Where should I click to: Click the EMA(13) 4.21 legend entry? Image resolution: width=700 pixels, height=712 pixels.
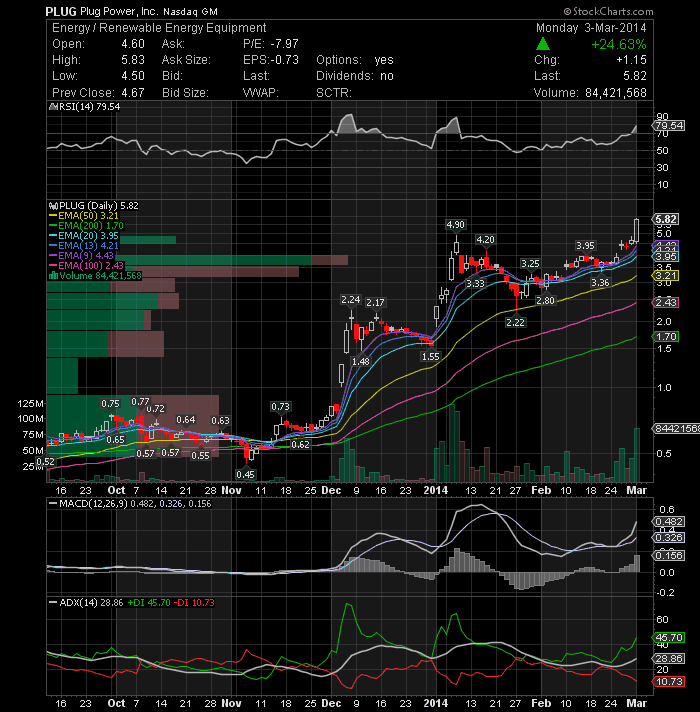click(88, 246)
